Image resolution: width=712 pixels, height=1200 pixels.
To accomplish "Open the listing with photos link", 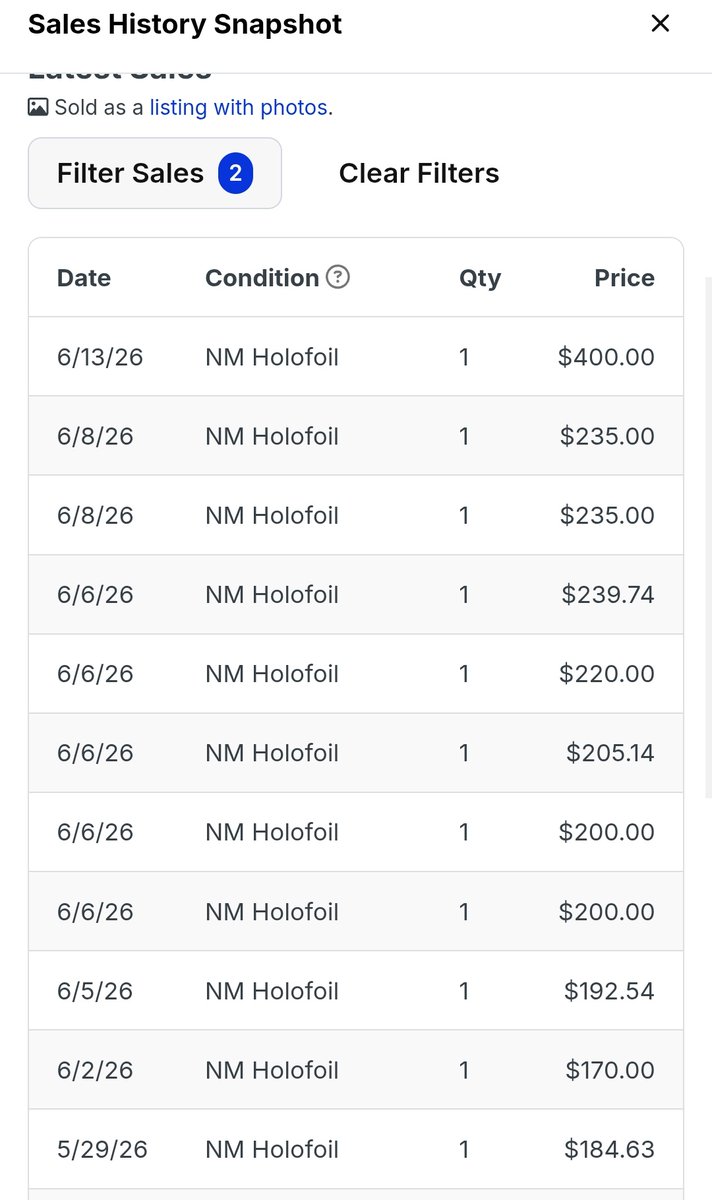I will pos(239,107).
